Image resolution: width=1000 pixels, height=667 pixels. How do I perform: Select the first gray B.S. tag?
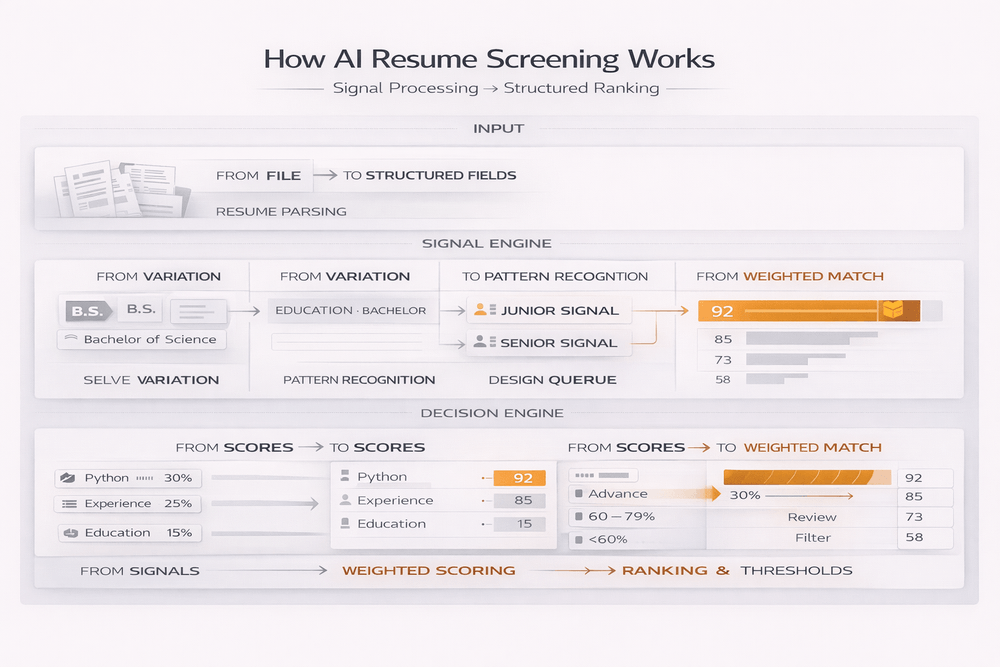click(x=86, y=312)
